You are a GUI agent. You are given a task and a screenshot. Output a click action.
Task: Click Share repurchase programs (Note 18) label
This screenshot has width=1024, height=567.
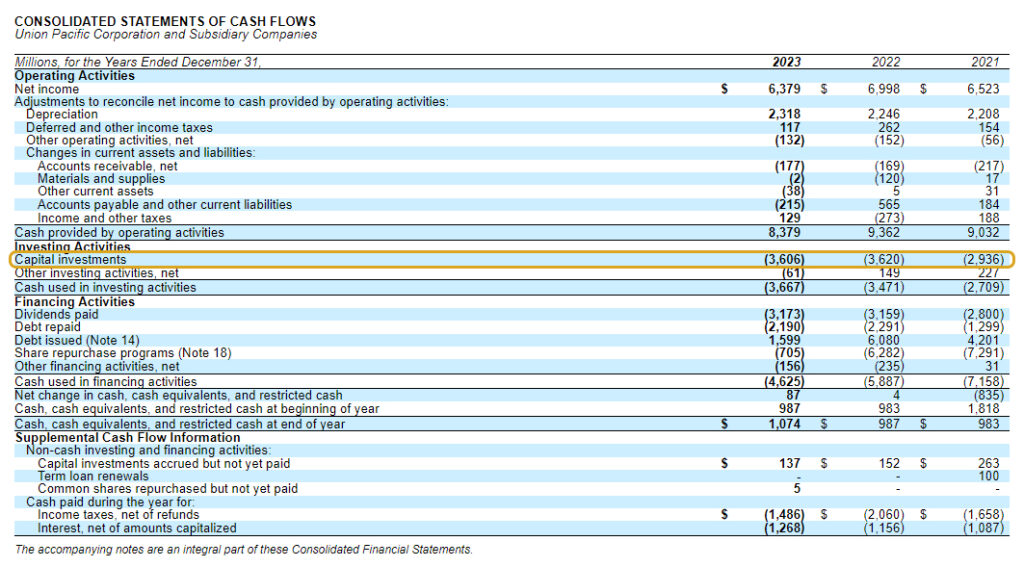click(x=123, y=353)
